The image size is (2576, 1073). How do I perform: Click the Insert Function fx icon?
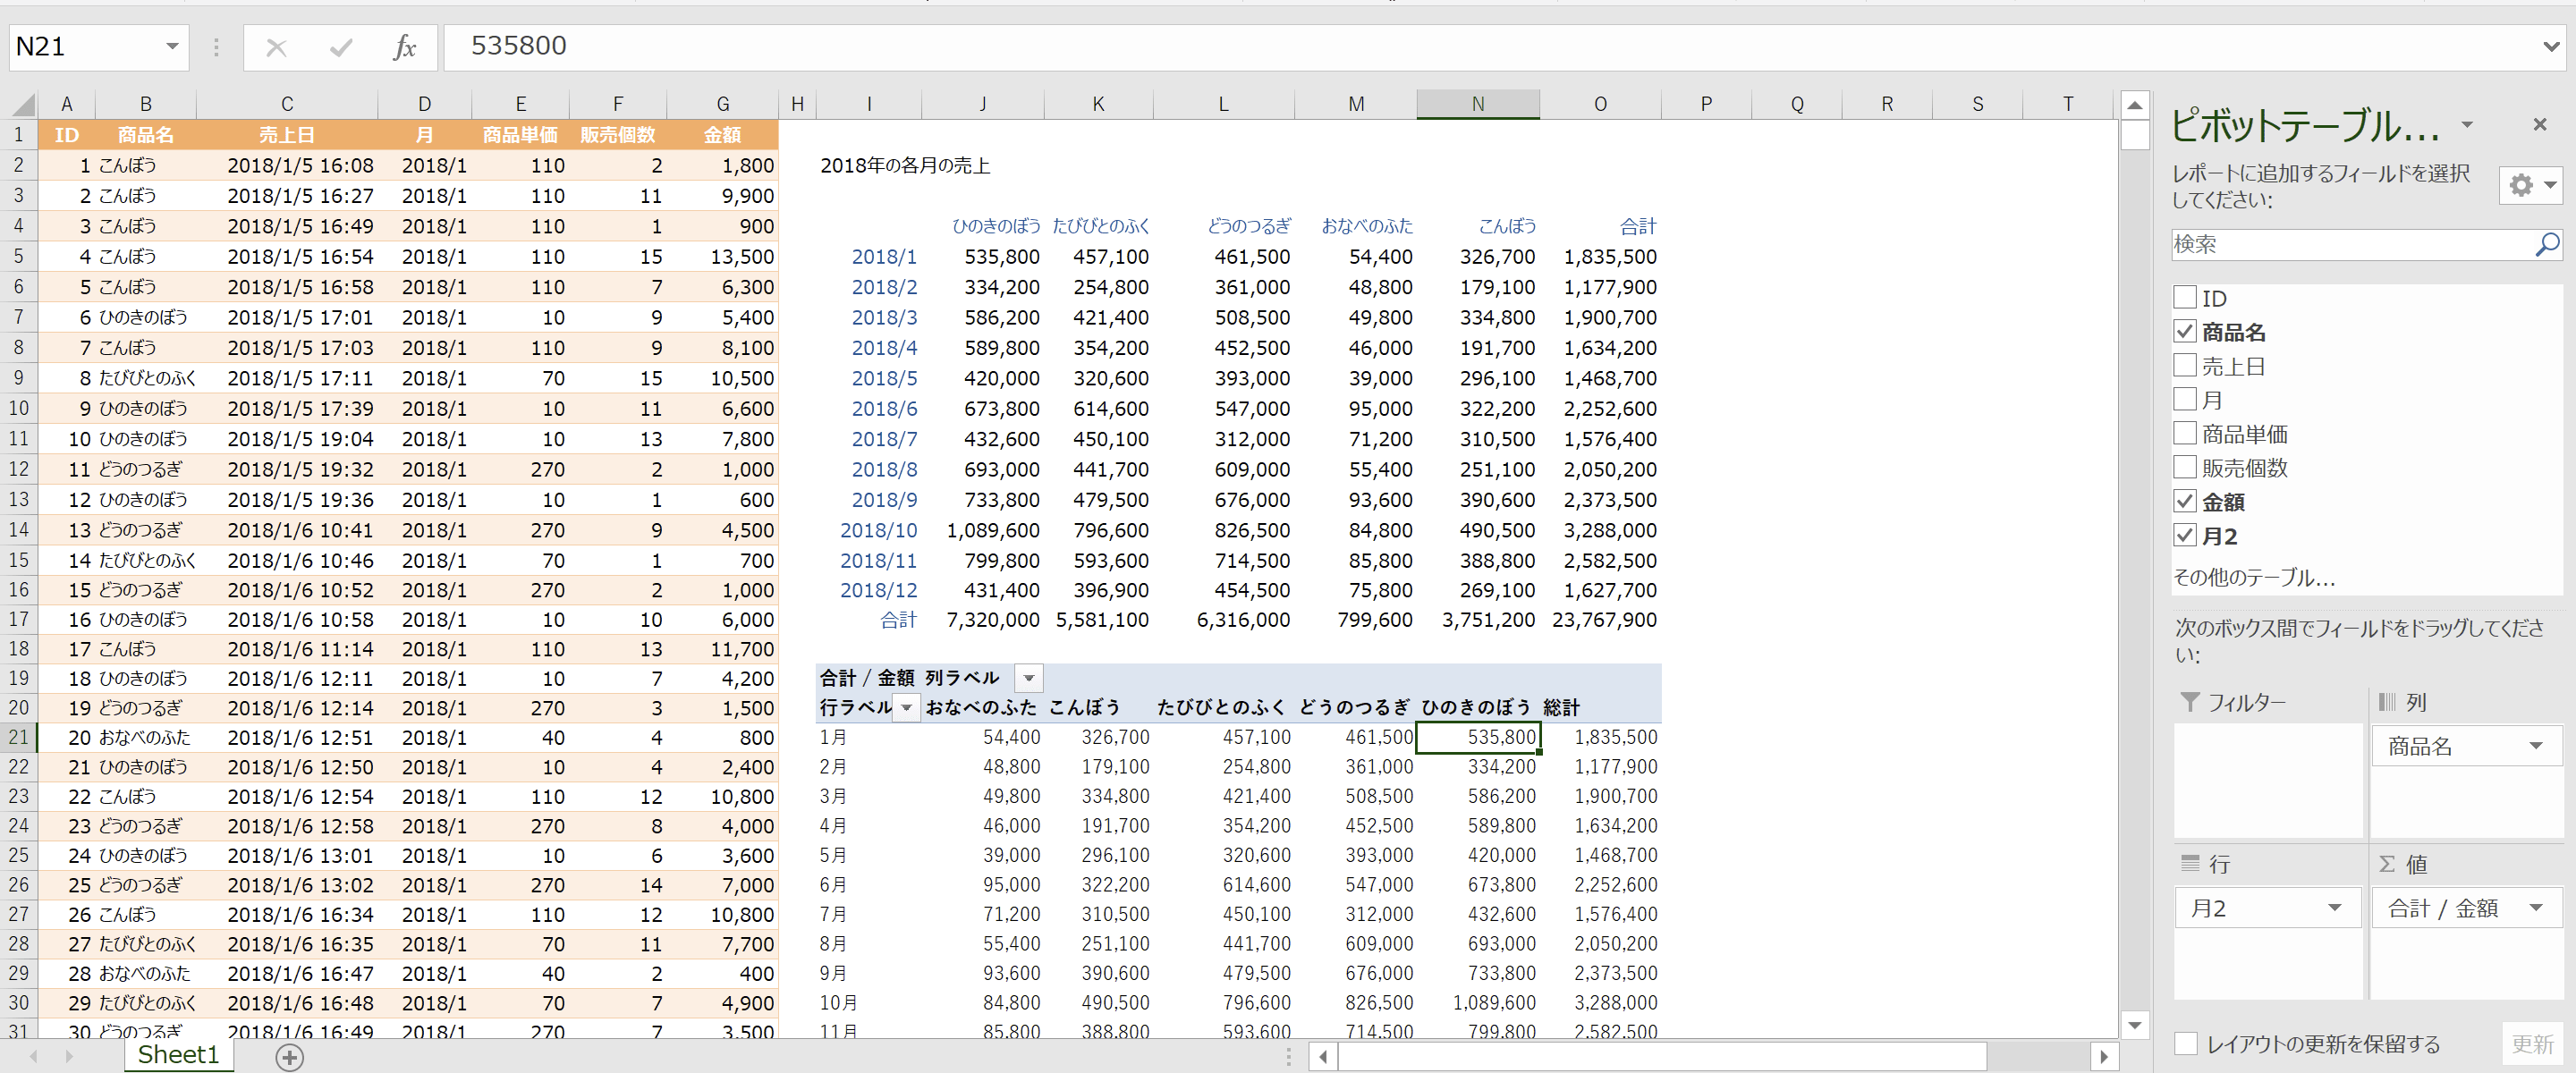point(404,47)
